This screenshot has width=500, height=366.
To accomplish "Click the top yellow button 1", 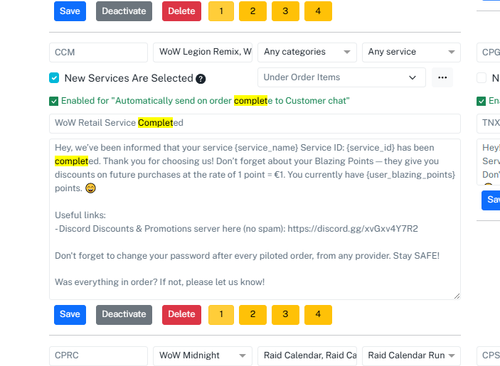I will [x=221, y=11].
